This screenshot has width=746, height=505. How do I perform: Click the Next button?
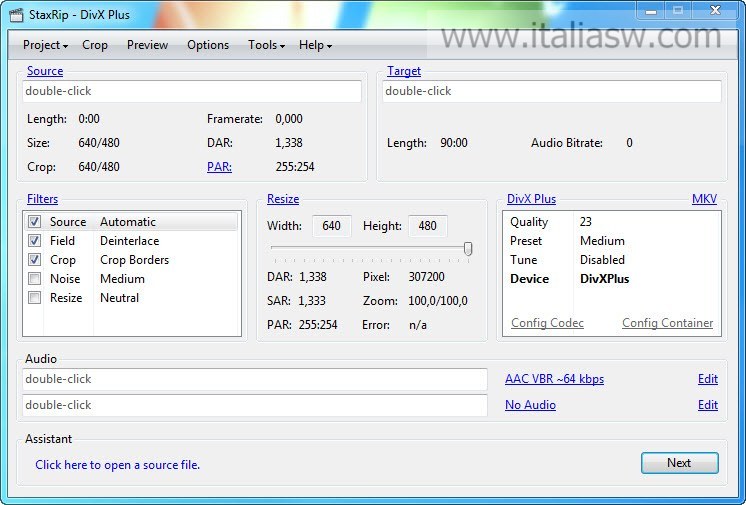tap(679, 463)
